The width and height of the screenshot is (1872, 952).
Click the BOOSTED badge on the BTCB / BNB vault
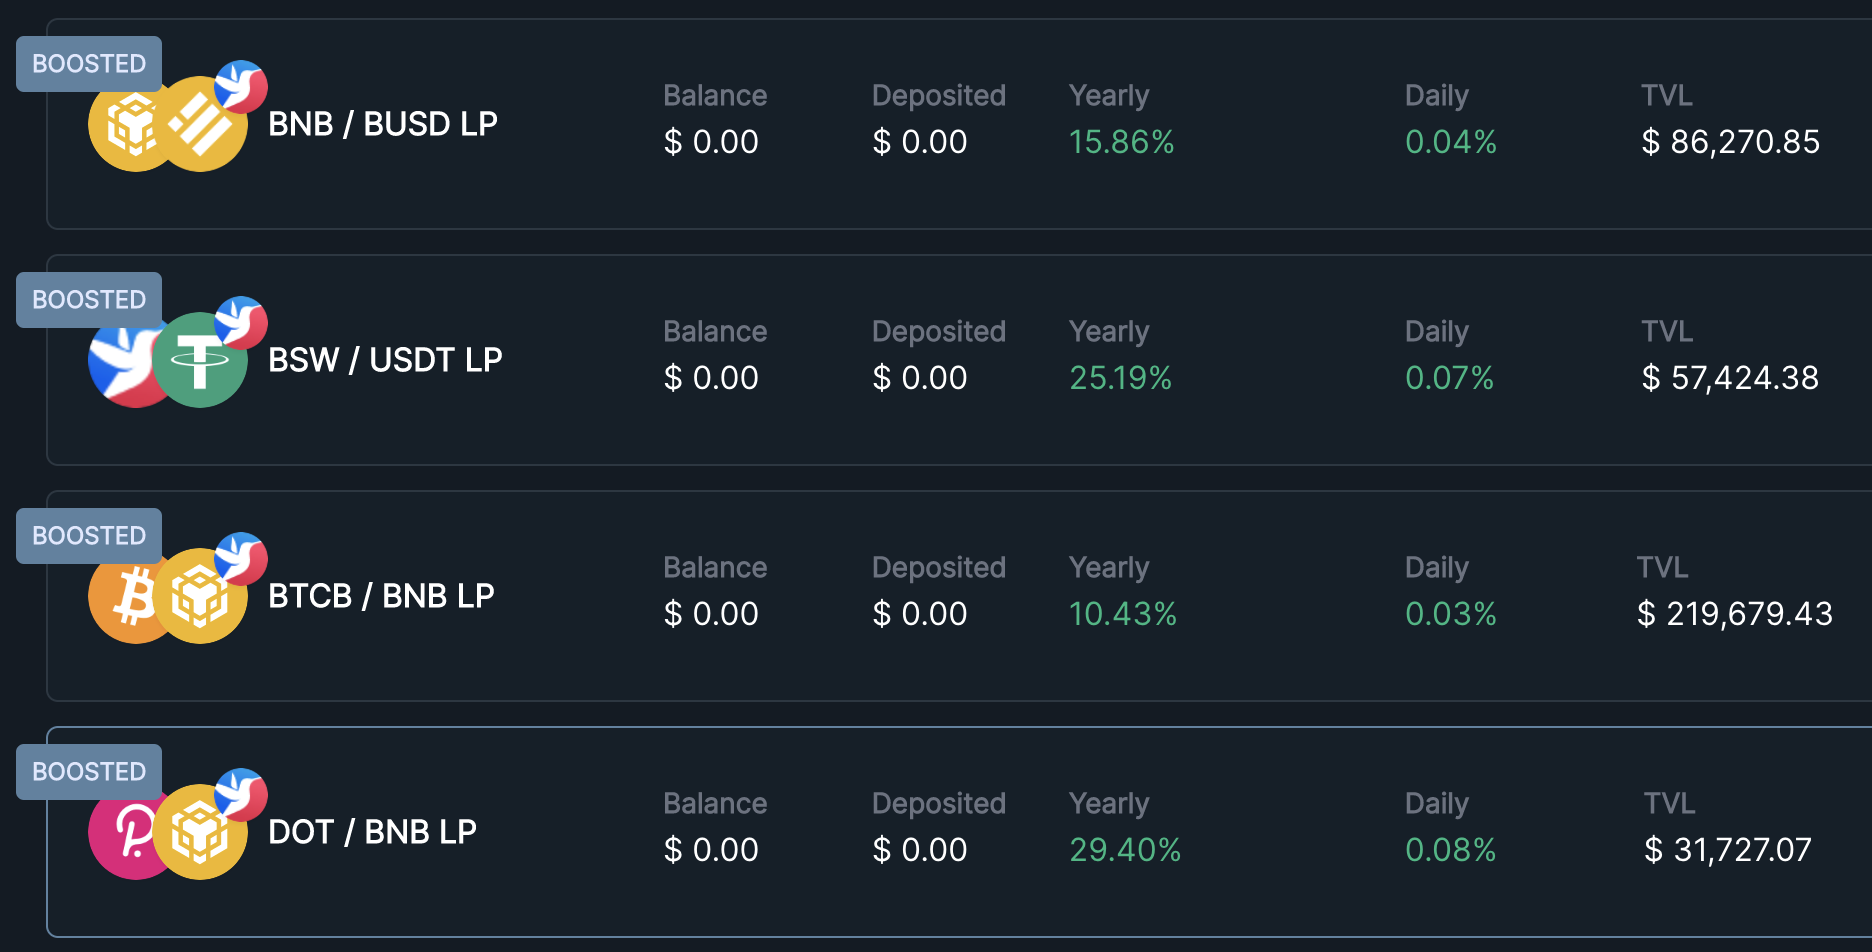(89, 536)
